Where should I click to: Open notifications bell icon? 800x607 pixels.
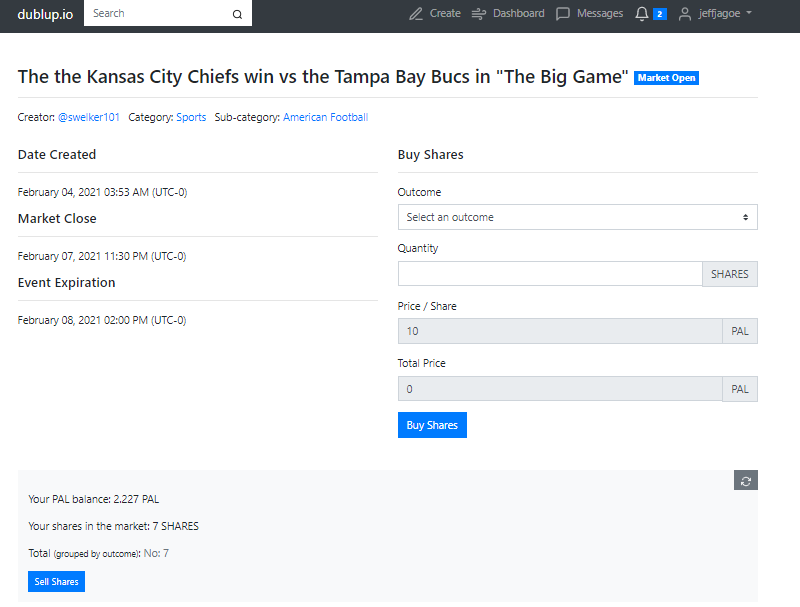642,14
